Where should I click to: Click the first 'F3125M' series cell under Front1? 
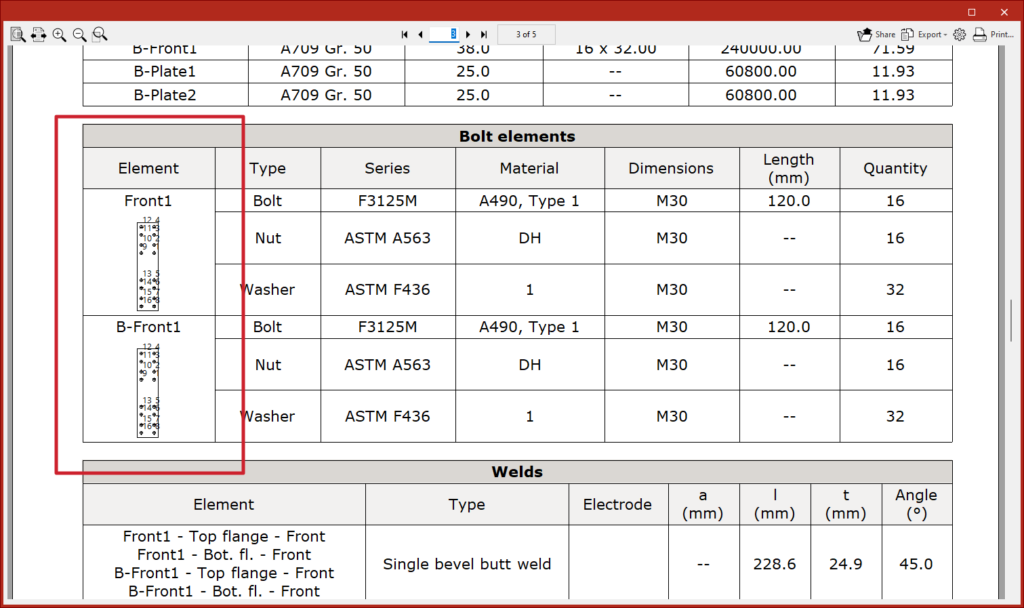[387, 201]
